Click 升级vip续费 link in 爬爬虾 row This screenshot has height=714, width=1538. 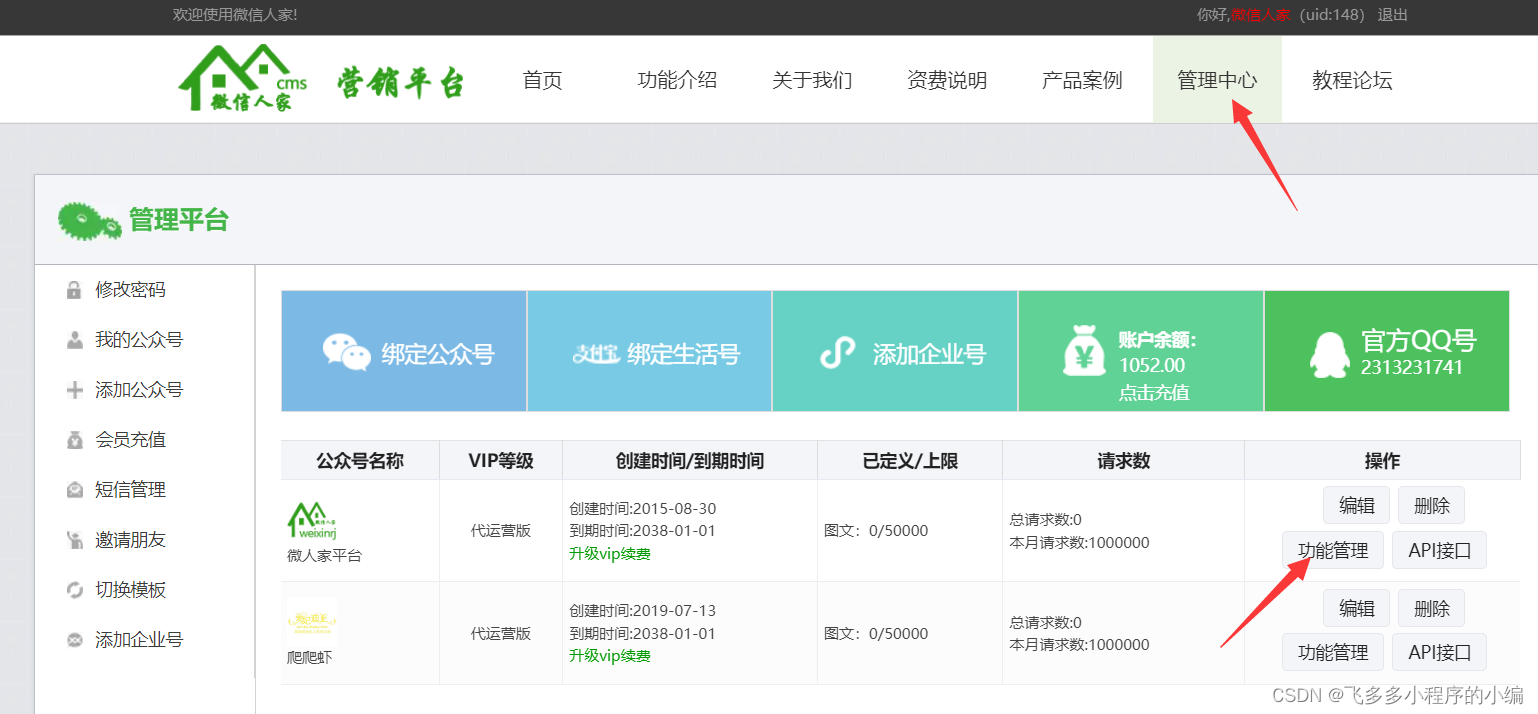coord(610,655)
